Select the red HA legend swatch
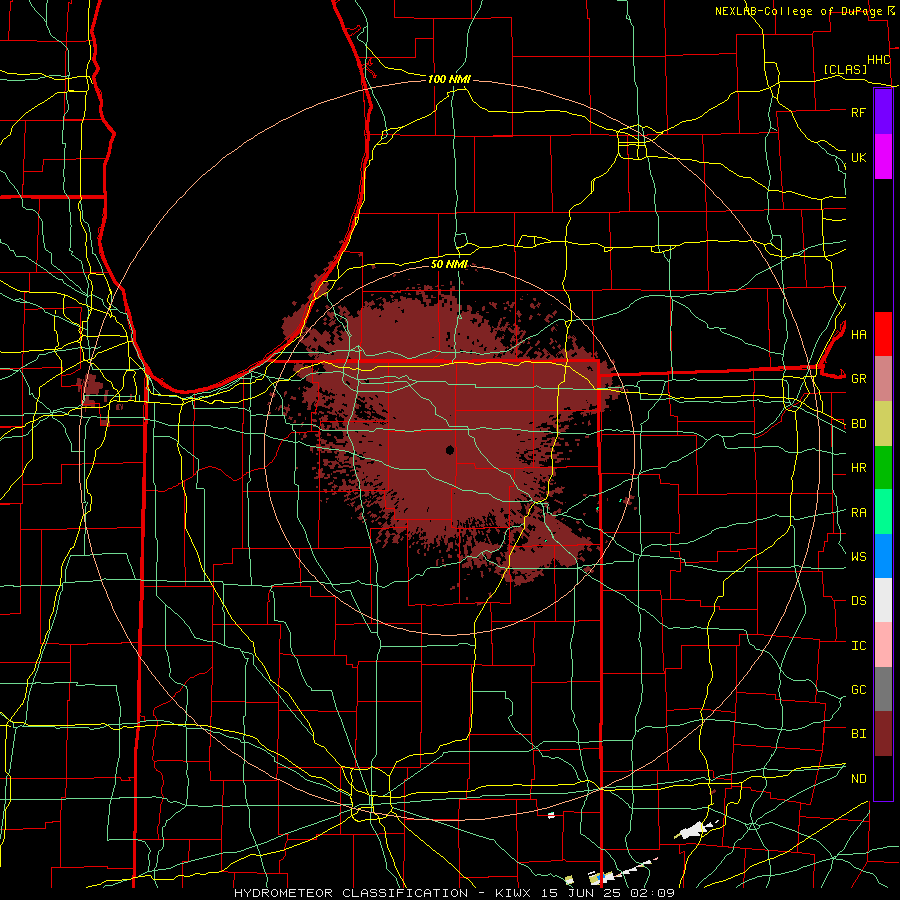 [883, 334]
